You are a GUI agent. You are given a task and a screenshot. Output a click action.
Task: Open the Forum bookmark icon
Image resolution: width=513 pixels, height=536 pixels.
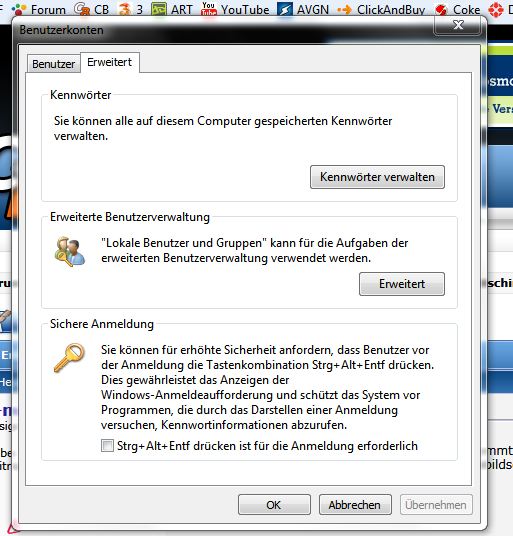click(x=19, y=10)
